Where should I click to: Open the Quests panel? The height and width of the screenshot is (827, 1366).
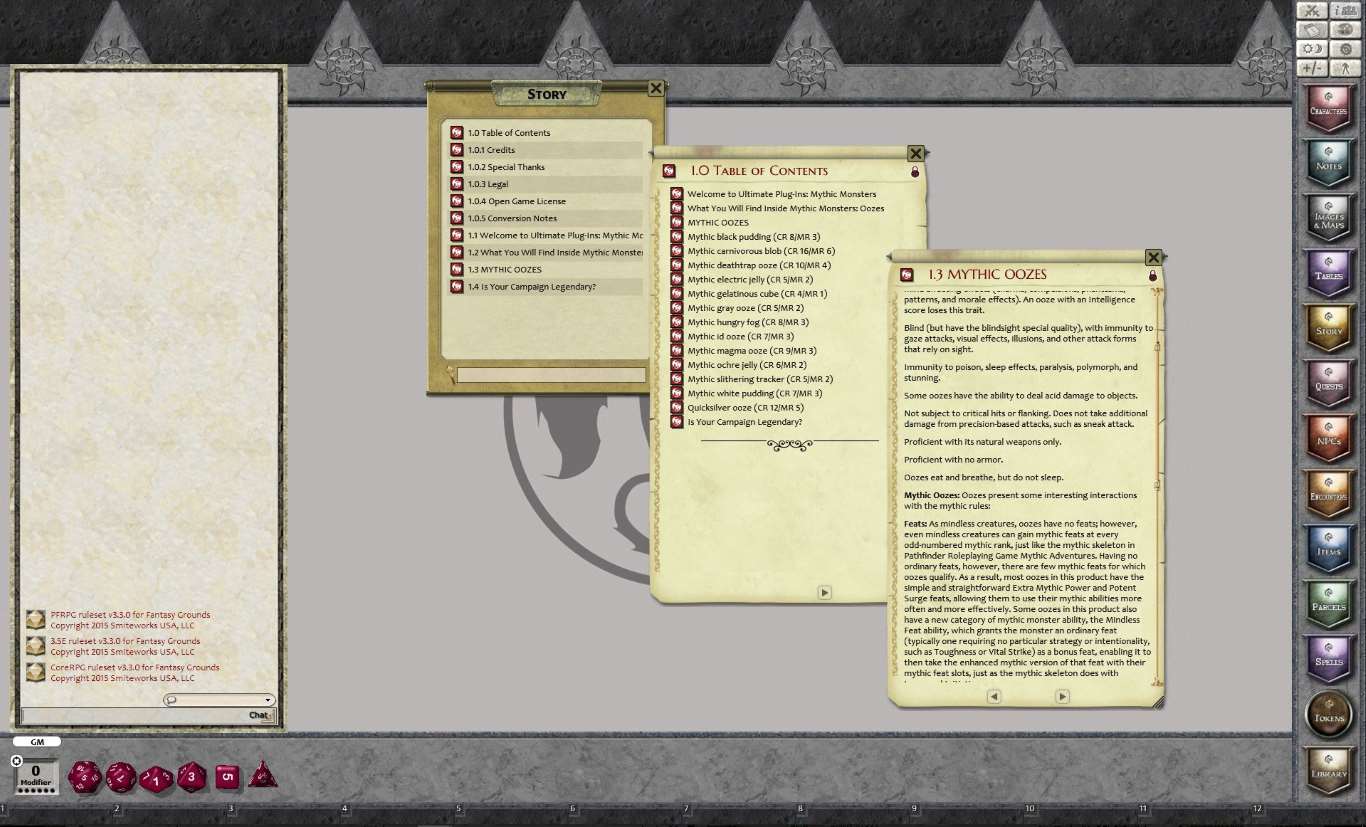coord(1328,383)
